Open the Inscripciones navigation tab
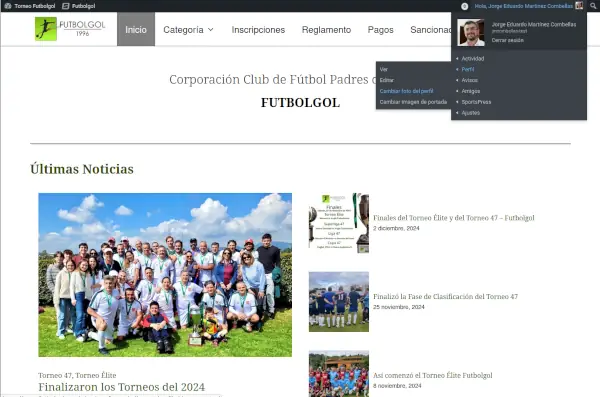The width and height of the screenshot is (600, 397). point(258,30)
